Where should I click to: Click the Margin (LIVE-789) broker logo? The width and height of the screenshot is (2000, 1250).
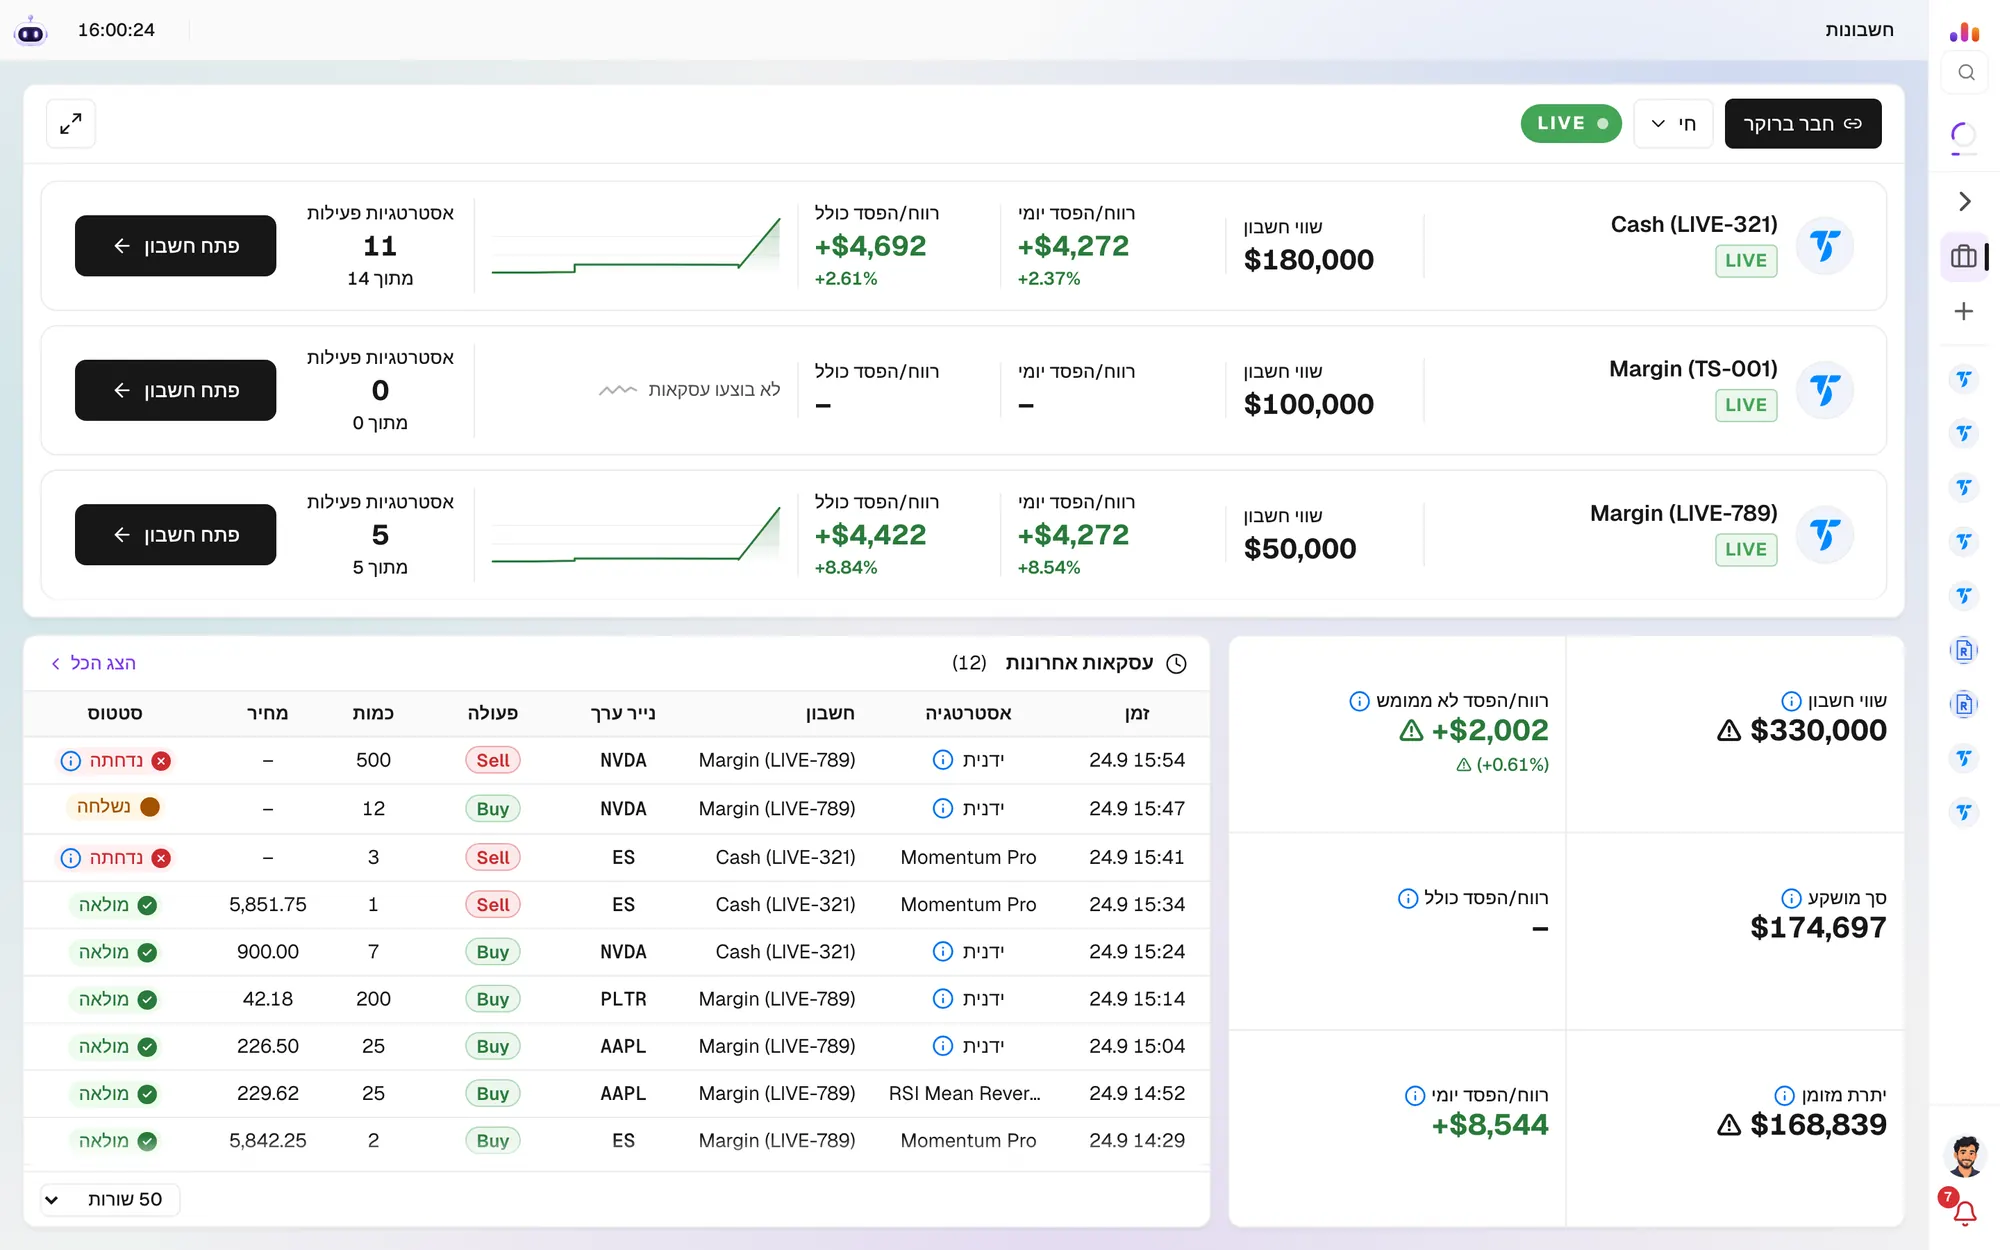pyautogui.click(x=1825, y=535)
